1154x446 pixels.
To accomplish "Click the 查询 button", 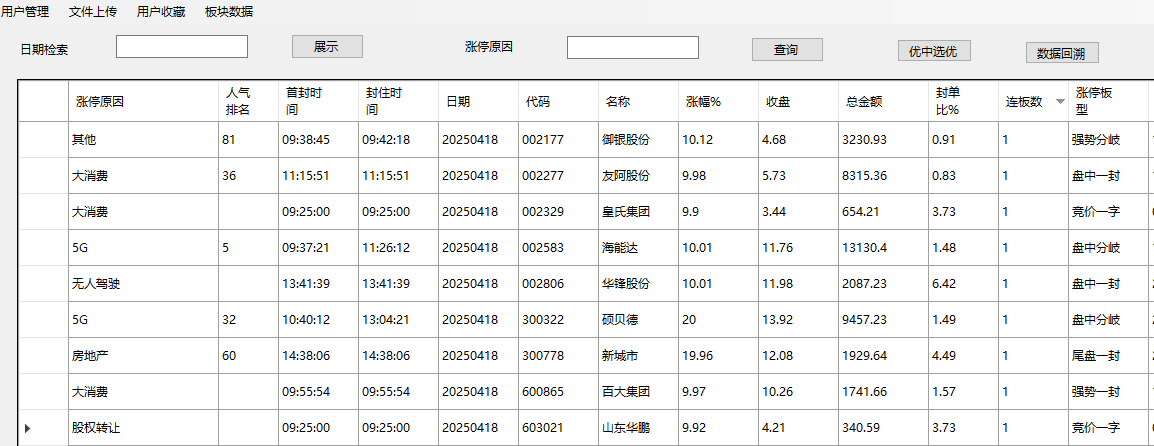I will click(787, 49).
